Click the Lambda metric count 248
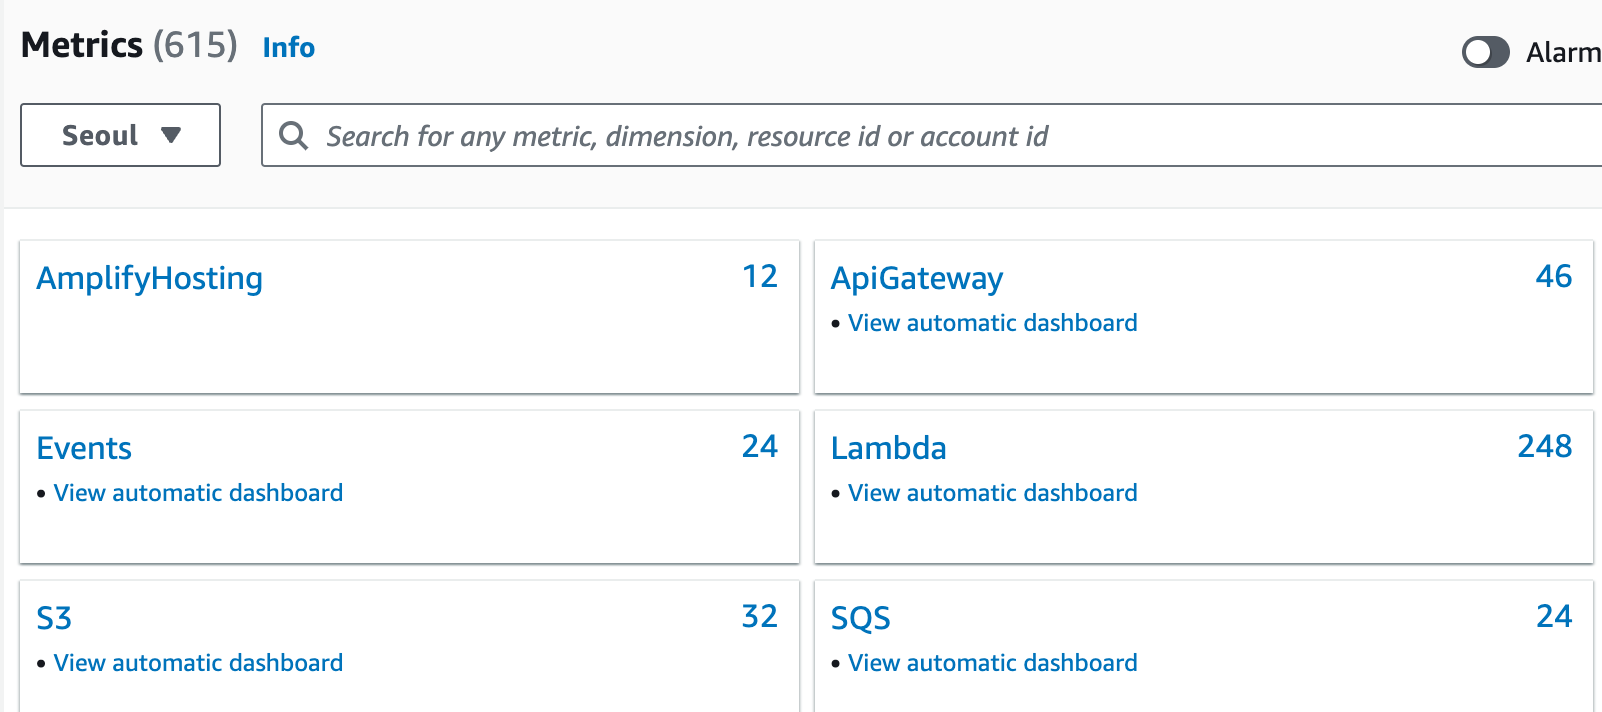Image resolution: width=1602 pixels, height=712 pixels. pyautogui.click(x=1544, y=446)
